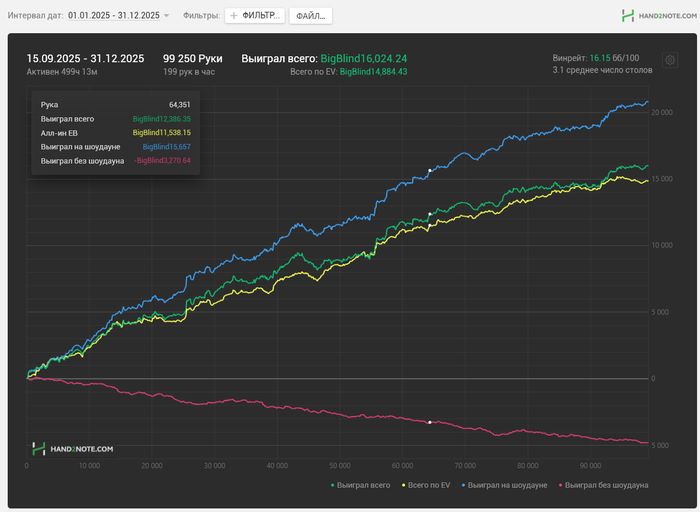This screenshot has width=700, height=512.
Task: Click the 199 рук в час text
Action: coord(189,72)
